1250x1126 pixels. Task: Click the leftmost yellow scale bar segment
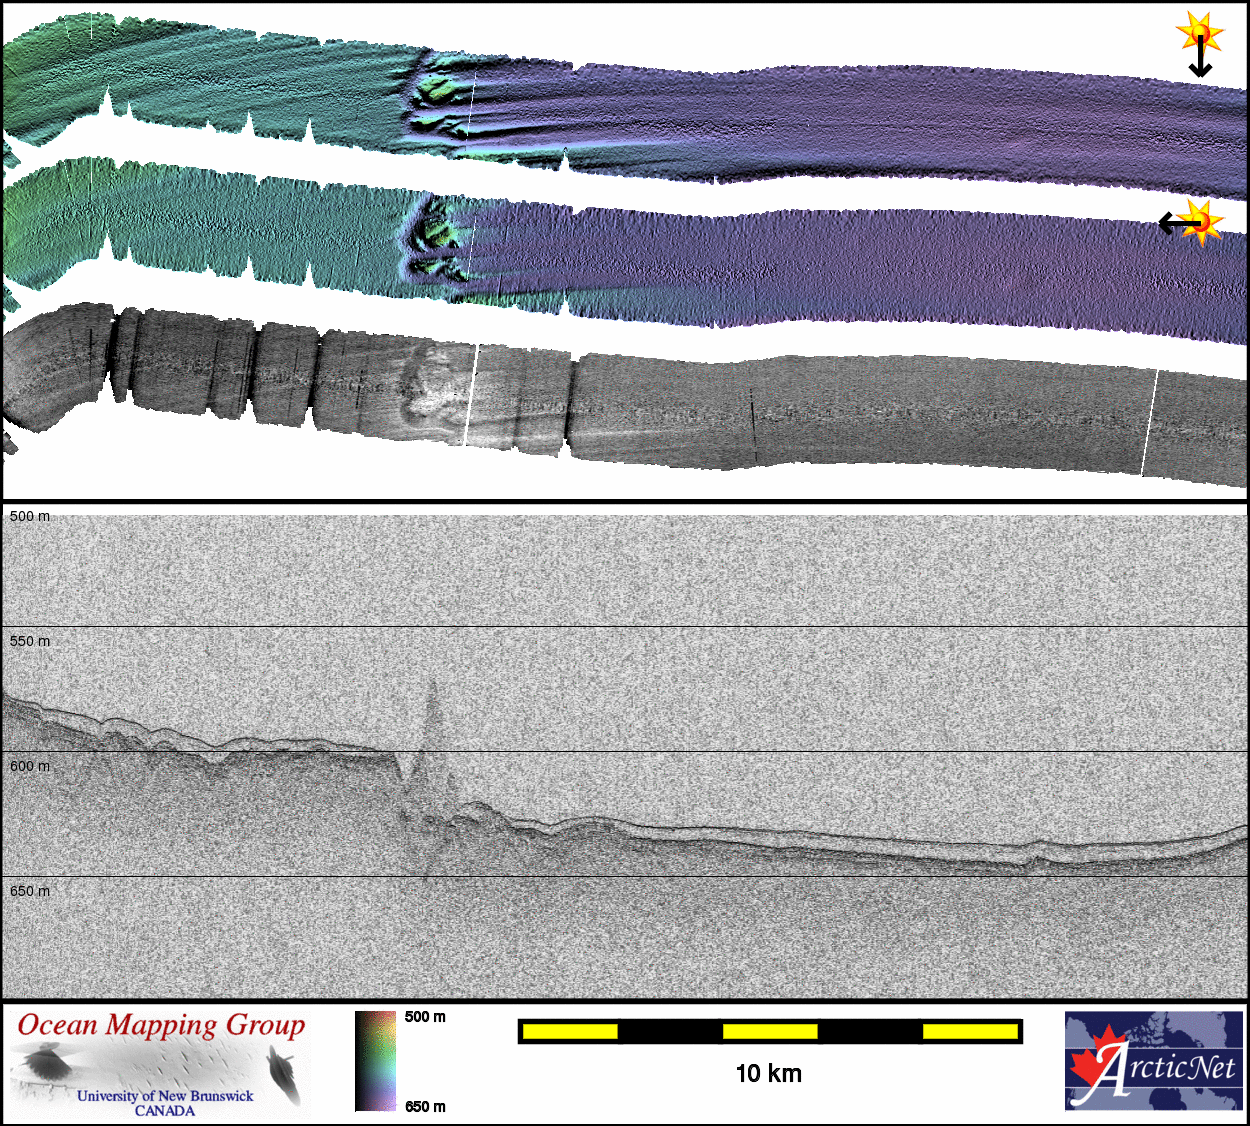coord(569,1031)
